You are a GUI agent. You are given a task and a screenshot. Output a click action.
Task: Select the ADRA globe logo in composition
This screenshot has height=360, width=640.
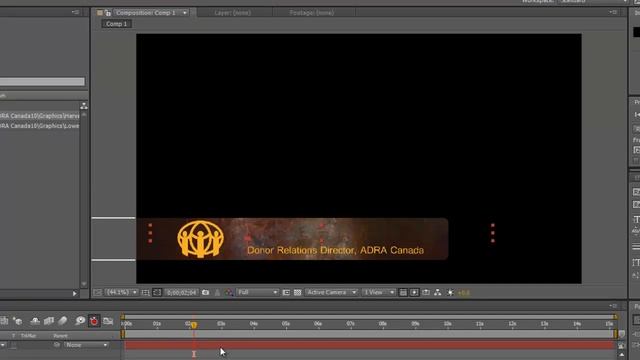[200, 239]
